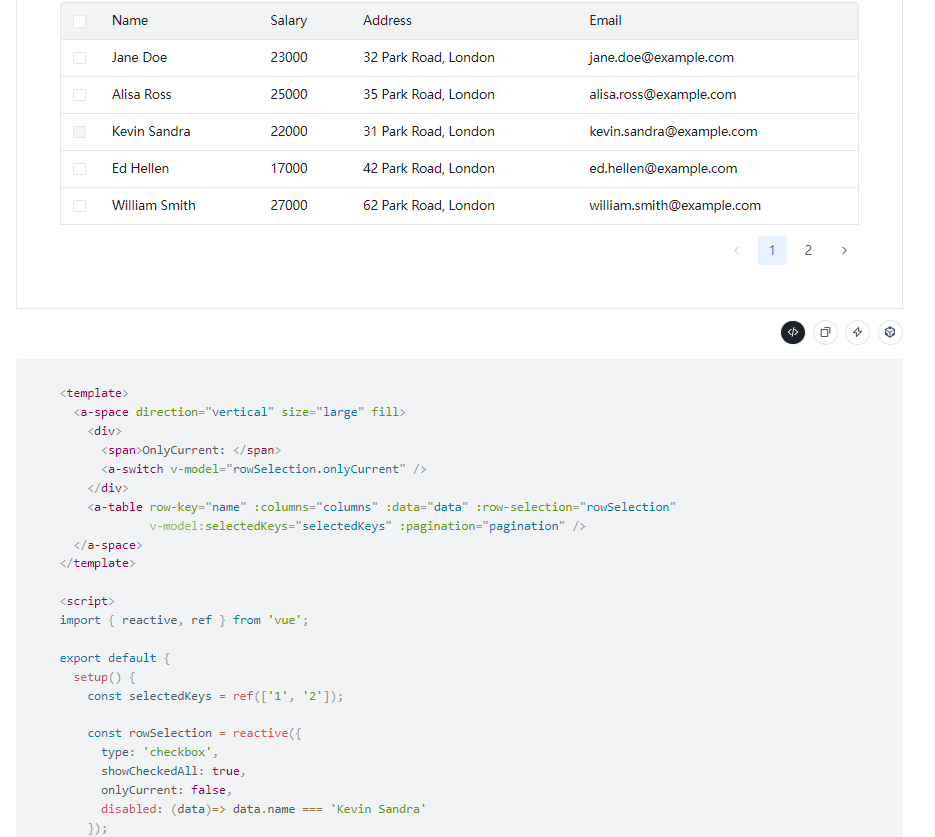Image resolution: width=935 pixels, height=837 pixels.
Task: Click the showCheckedAll: true code line
Action: point(173,771)
